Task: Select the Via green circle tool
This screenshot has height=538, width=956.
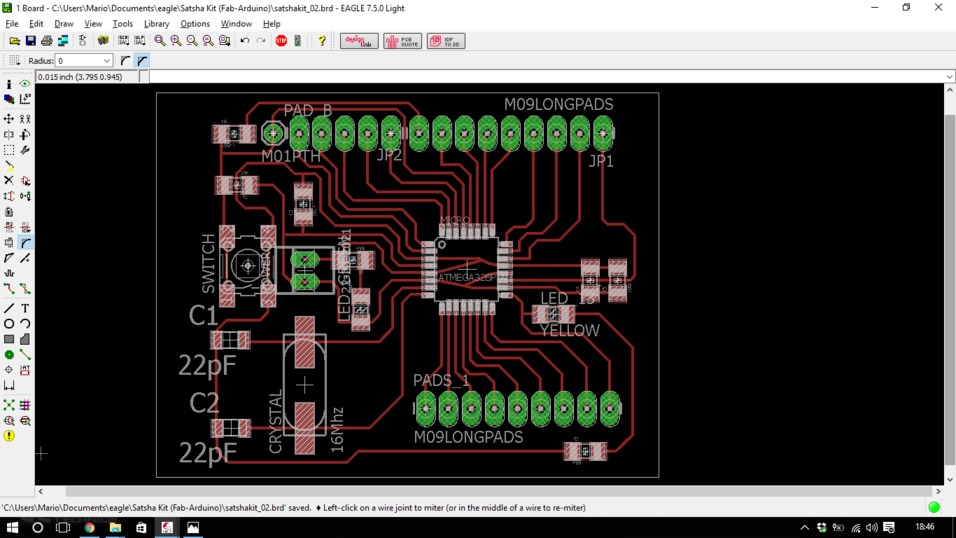Action: point(9,354)
